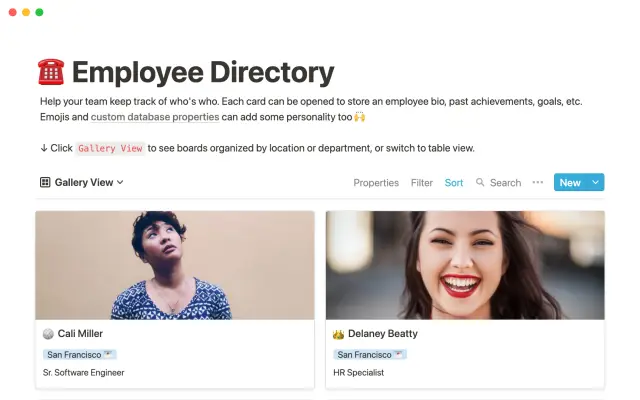The width and height of the screenshot is (640, 400).
Task: Click the Cali Miller name
Action: point(80,333)
